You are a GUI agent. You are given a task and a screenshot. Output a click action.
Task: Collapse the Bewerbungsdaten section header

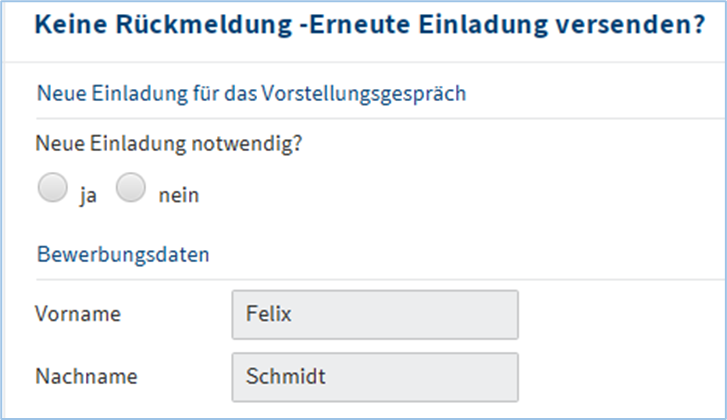pos(123,254)
